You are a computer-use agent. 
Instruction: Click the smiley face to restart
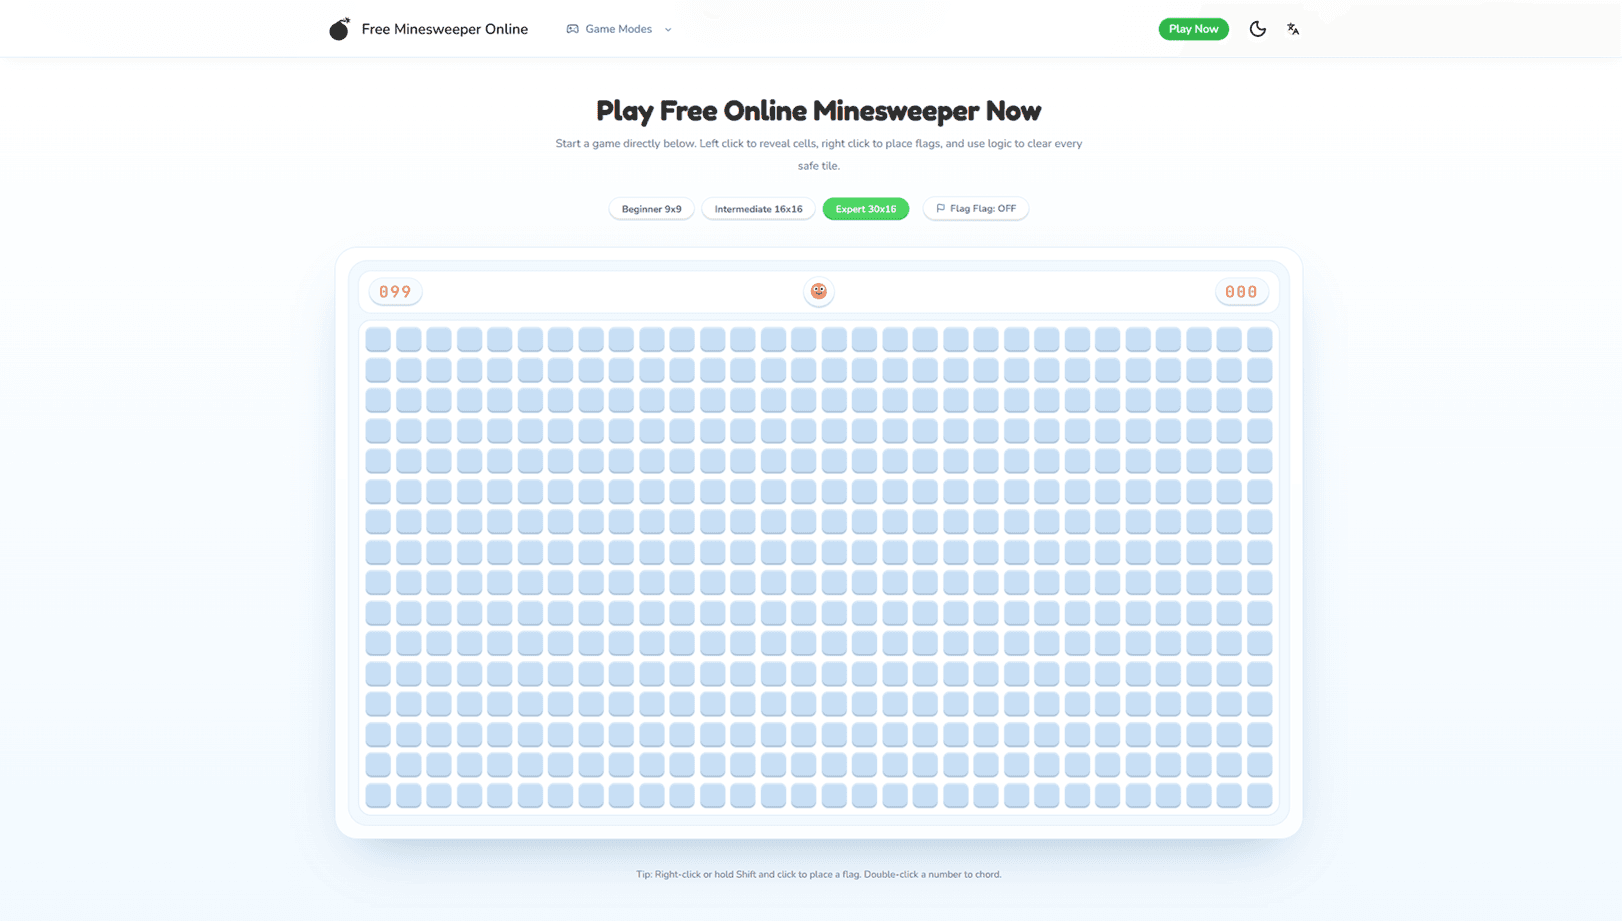(819, 291)
